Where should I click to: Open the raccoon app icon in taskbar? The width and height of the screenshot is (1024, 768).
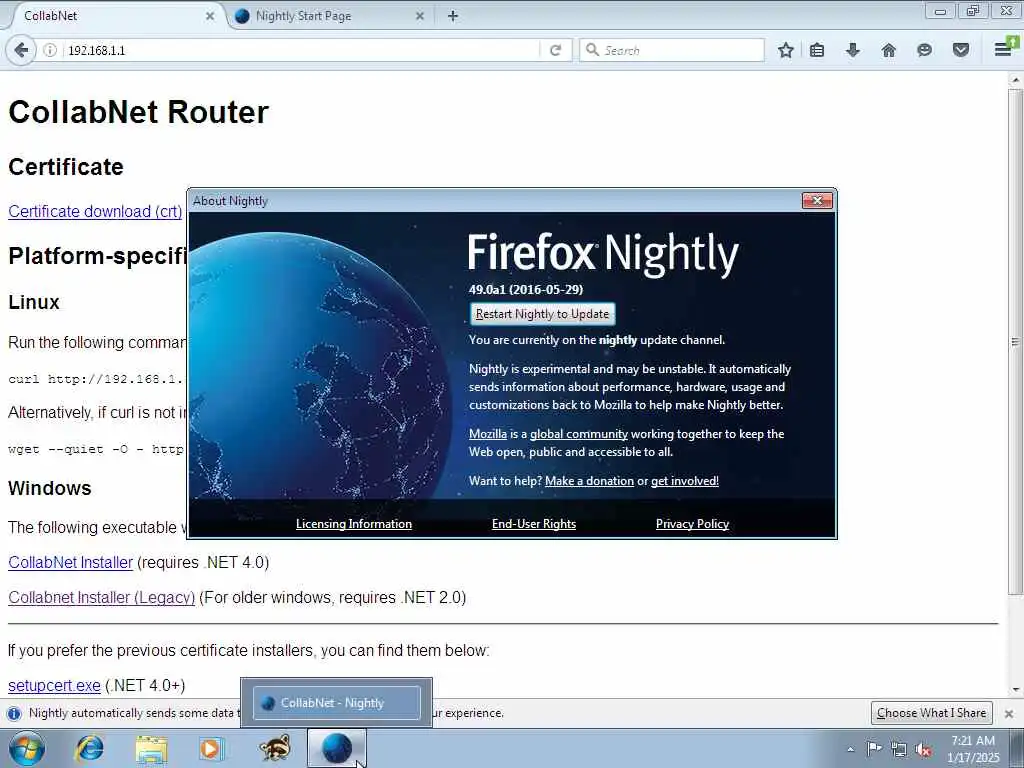click(274, 748)
